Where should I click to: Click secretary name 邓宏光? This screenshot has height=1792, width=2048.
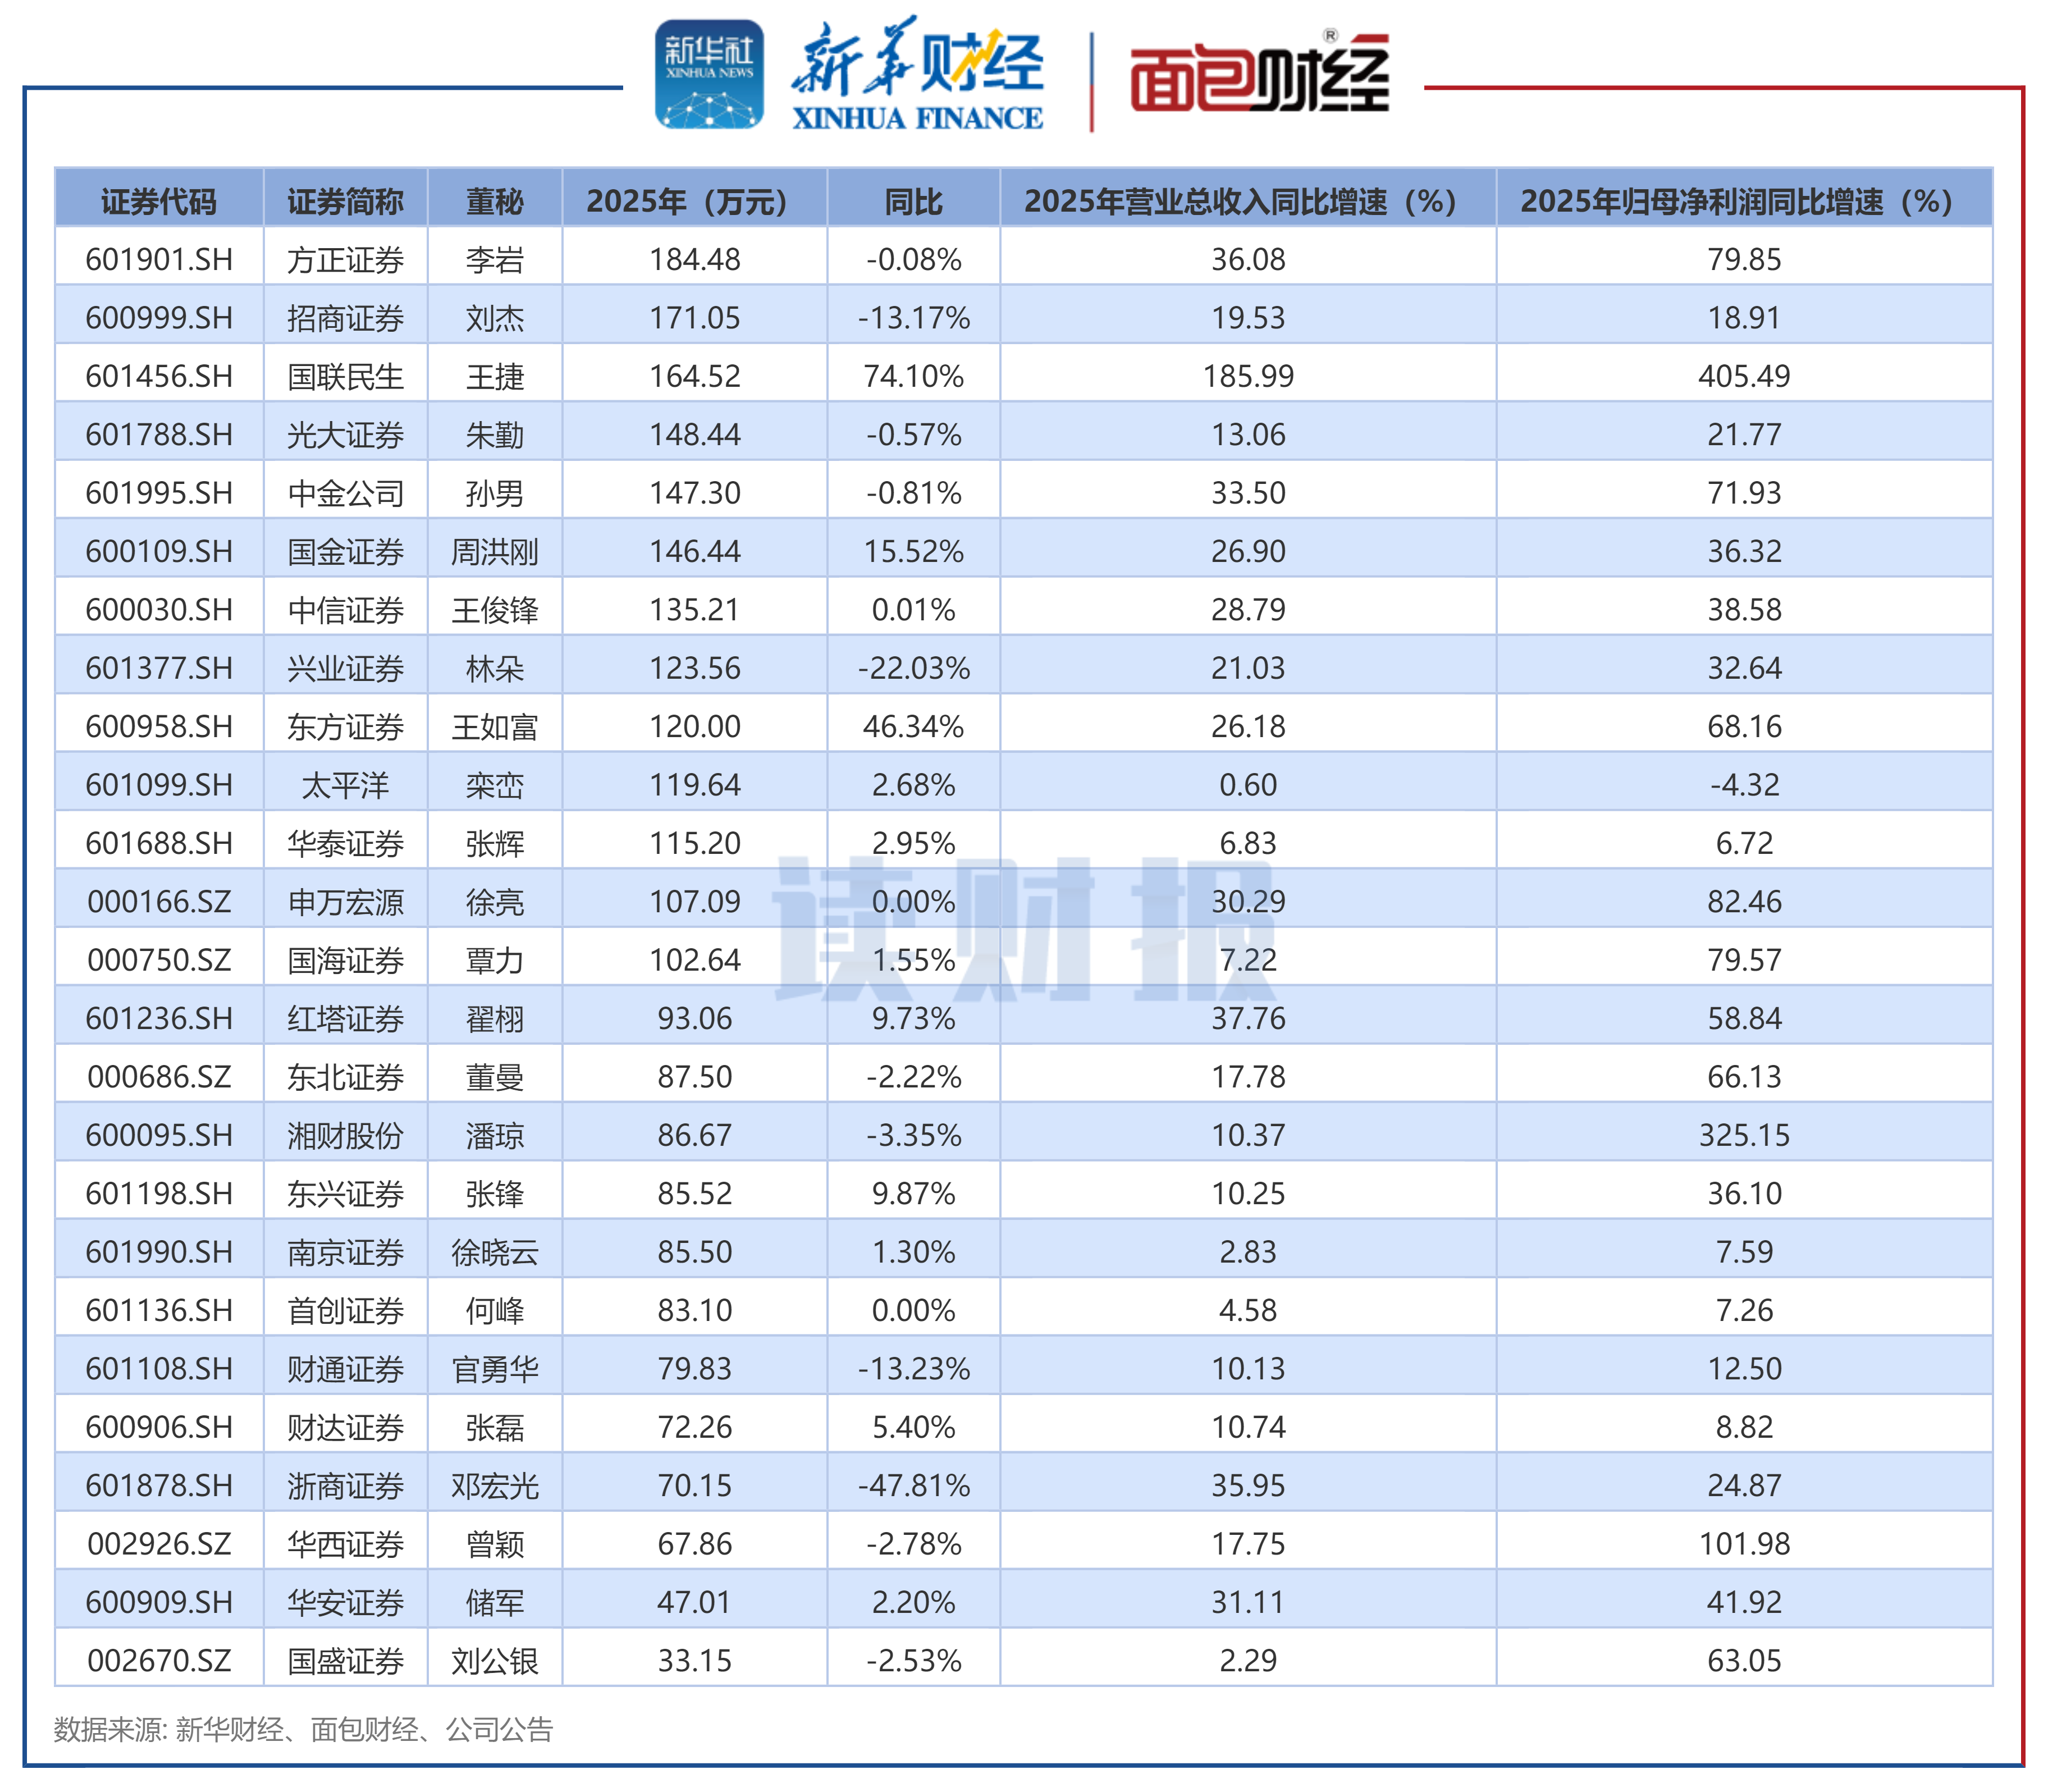point(494,1486)
